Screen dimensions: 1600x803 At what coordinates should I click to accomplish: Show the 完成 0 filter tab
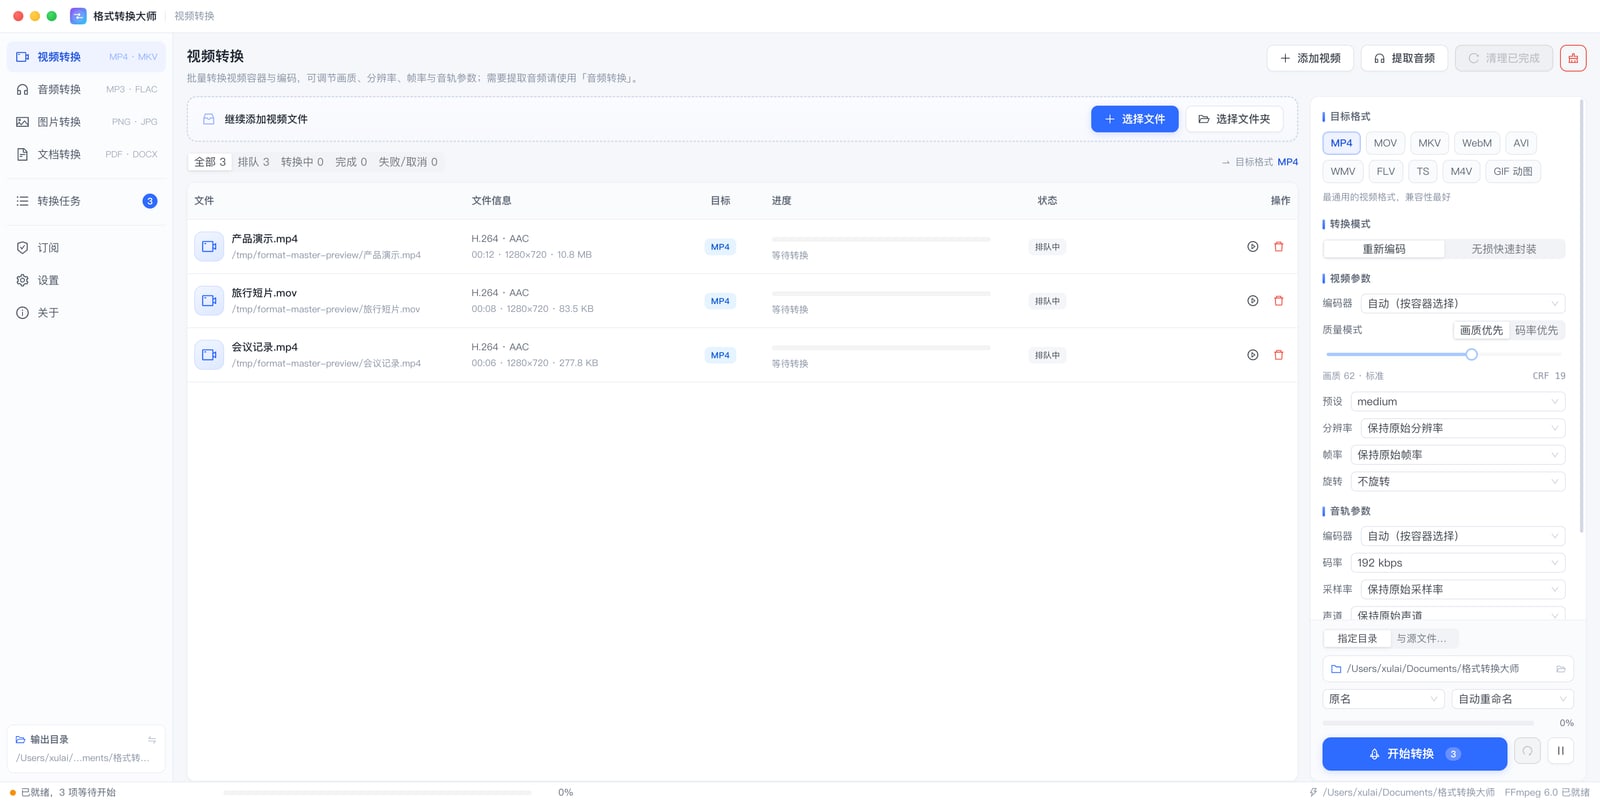tap(351, 162)
